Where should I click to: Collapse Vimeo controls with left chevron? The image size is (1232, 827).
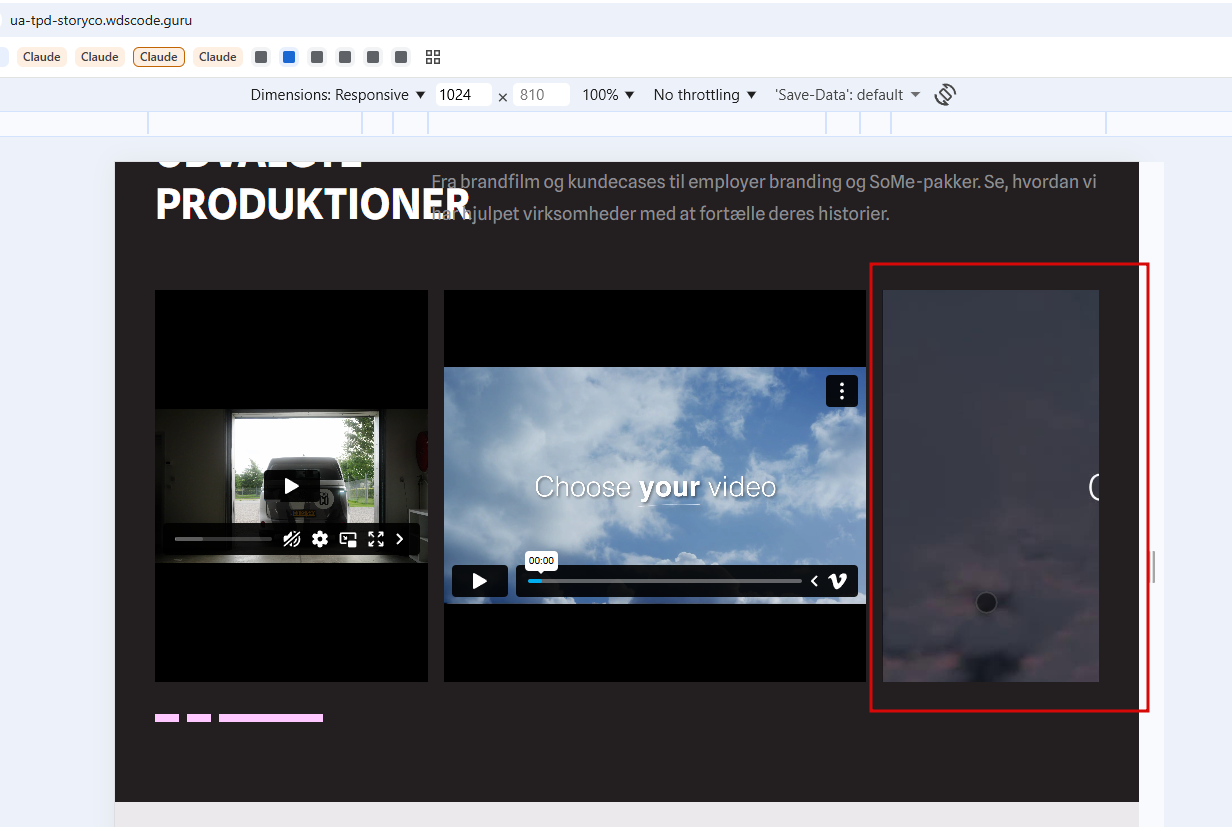814,581
